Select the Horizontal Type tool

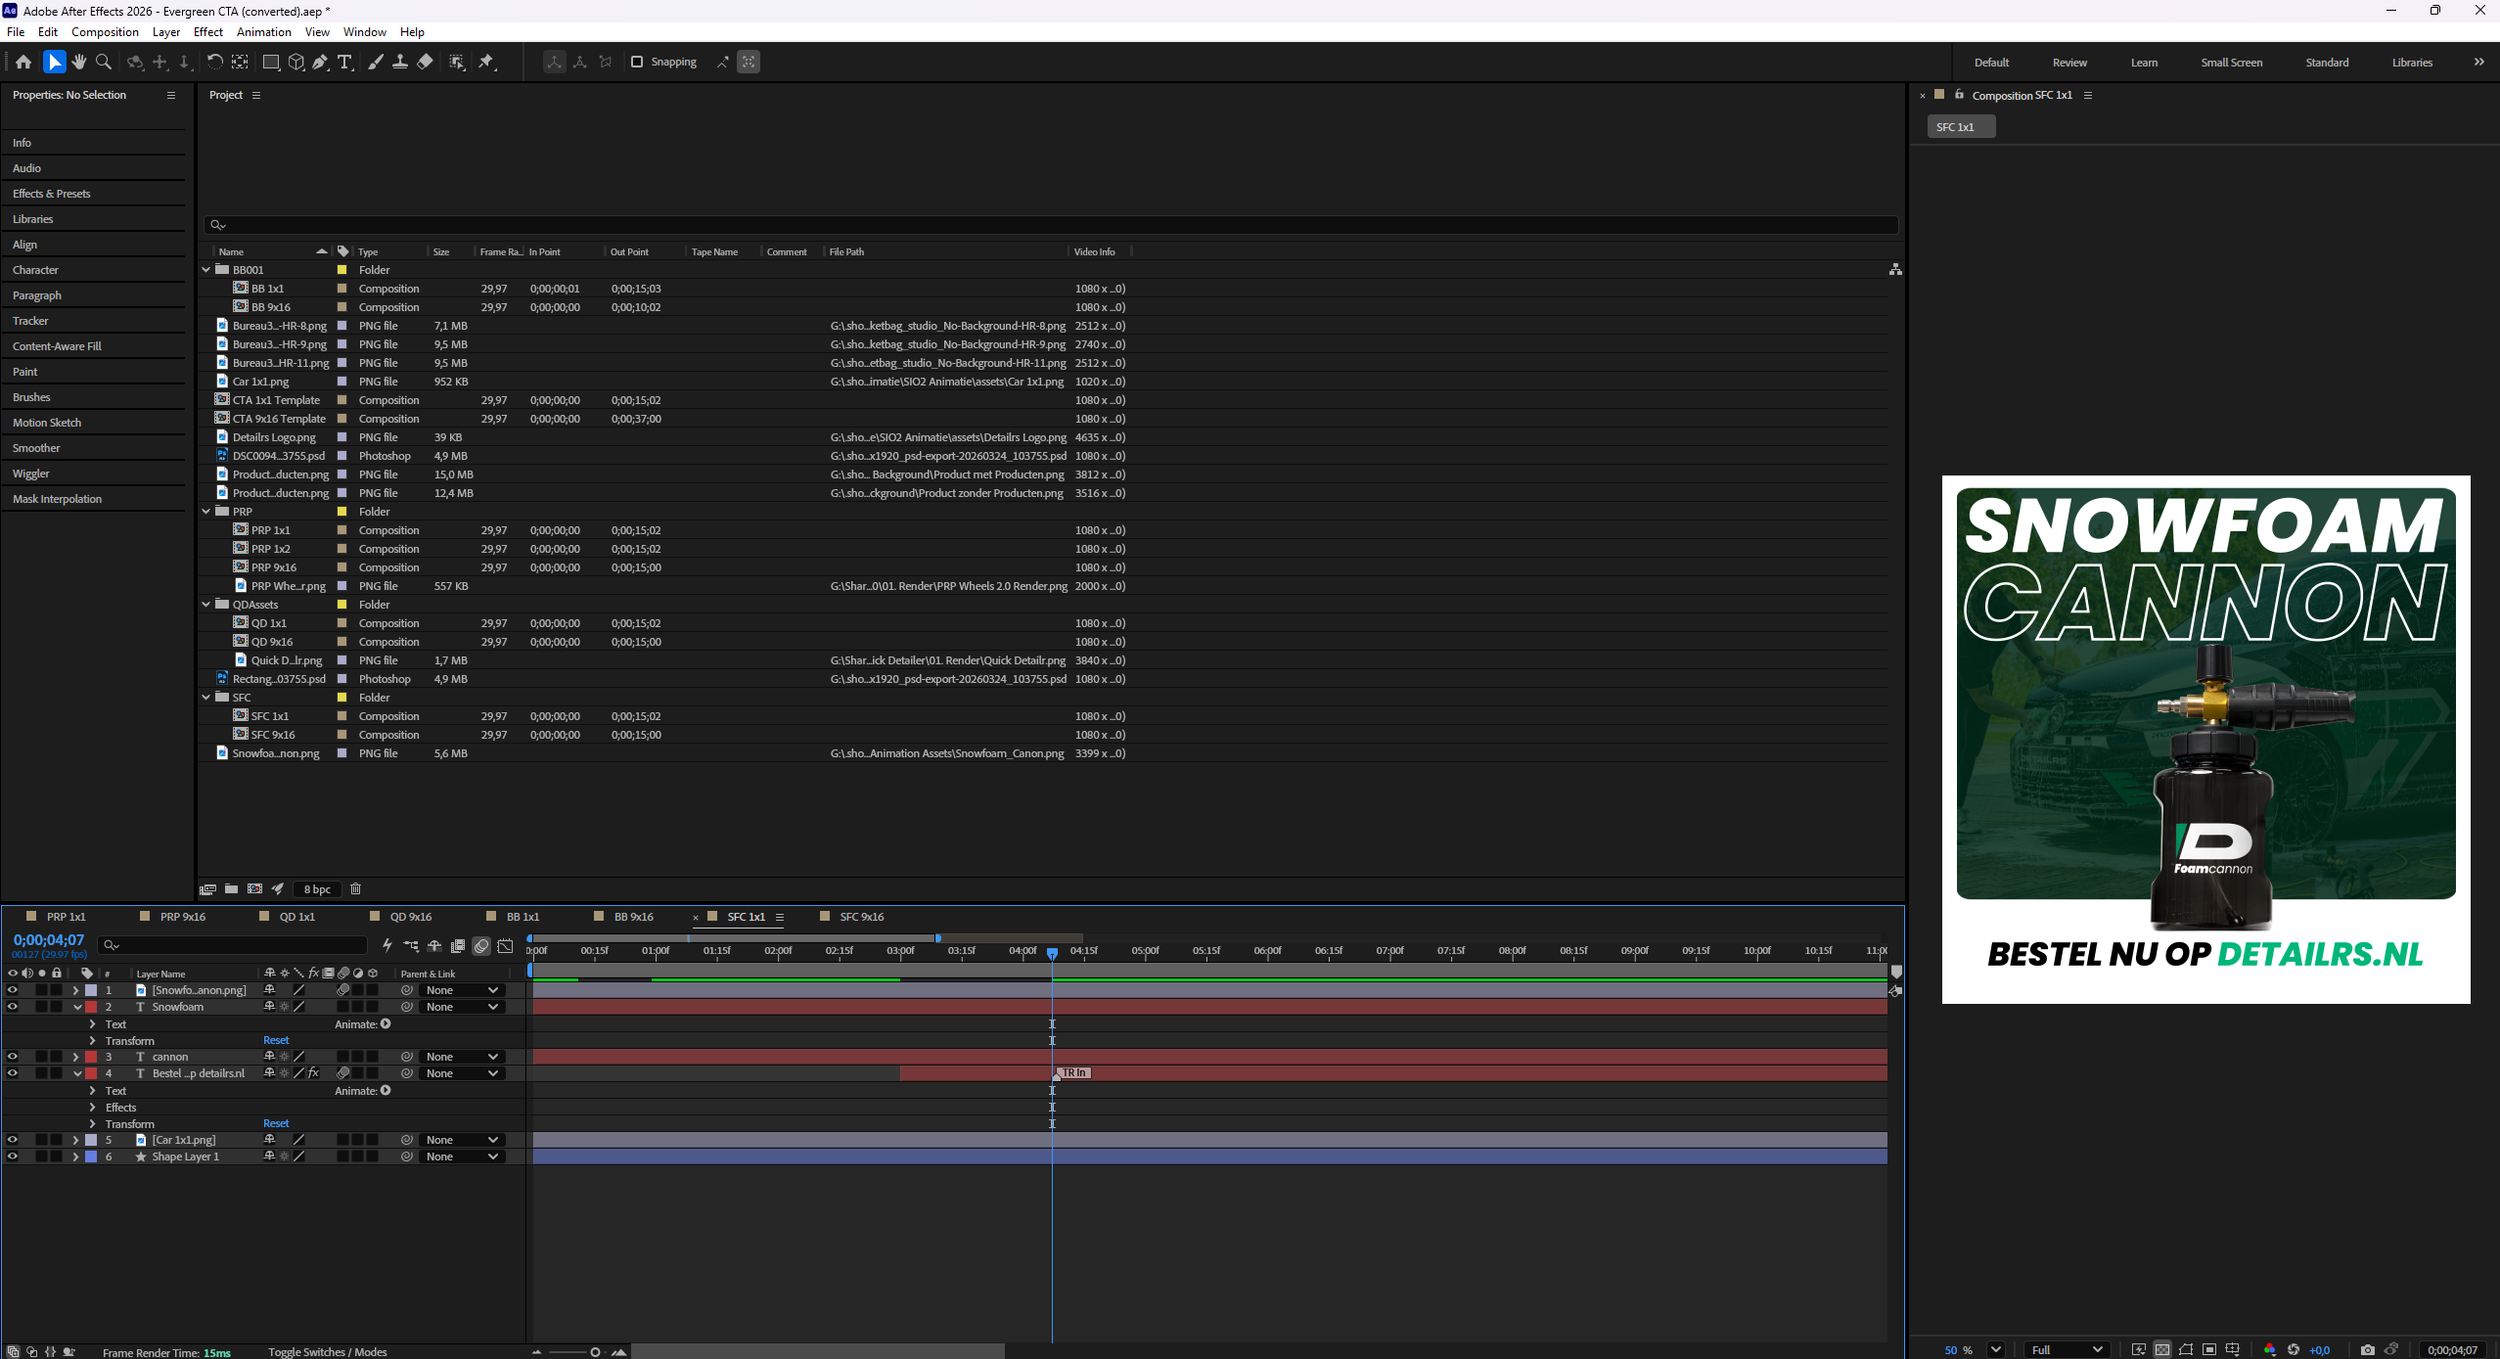pos(345,62)
